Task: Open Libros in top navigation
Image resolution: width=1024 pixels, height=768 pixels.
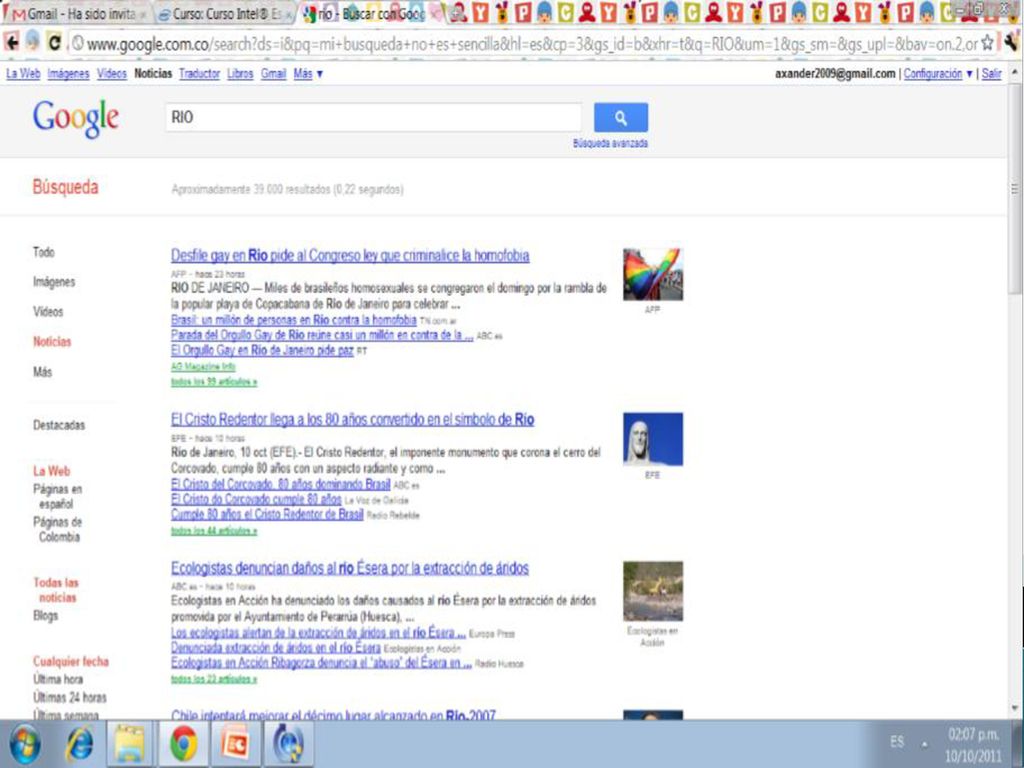Action: click(240, 74)
